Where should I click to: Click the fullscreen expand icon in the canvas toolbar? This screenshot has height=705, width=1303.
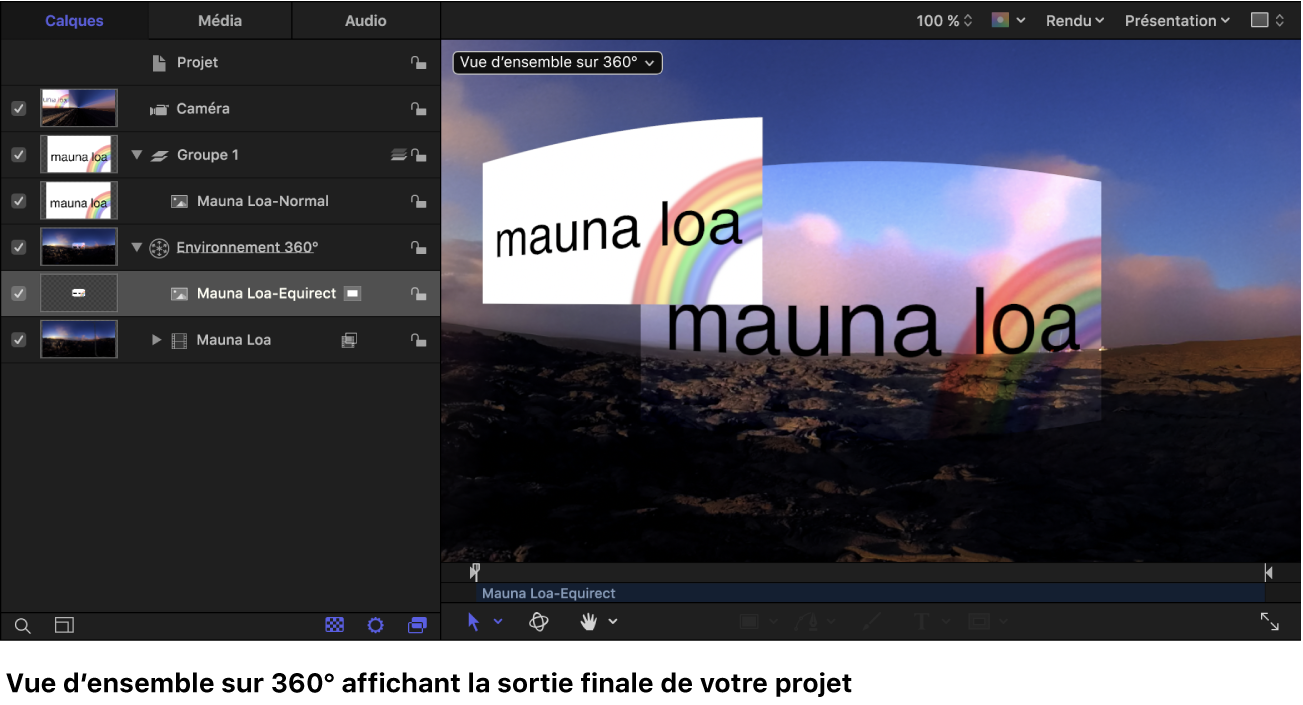tap(1268, 621)
